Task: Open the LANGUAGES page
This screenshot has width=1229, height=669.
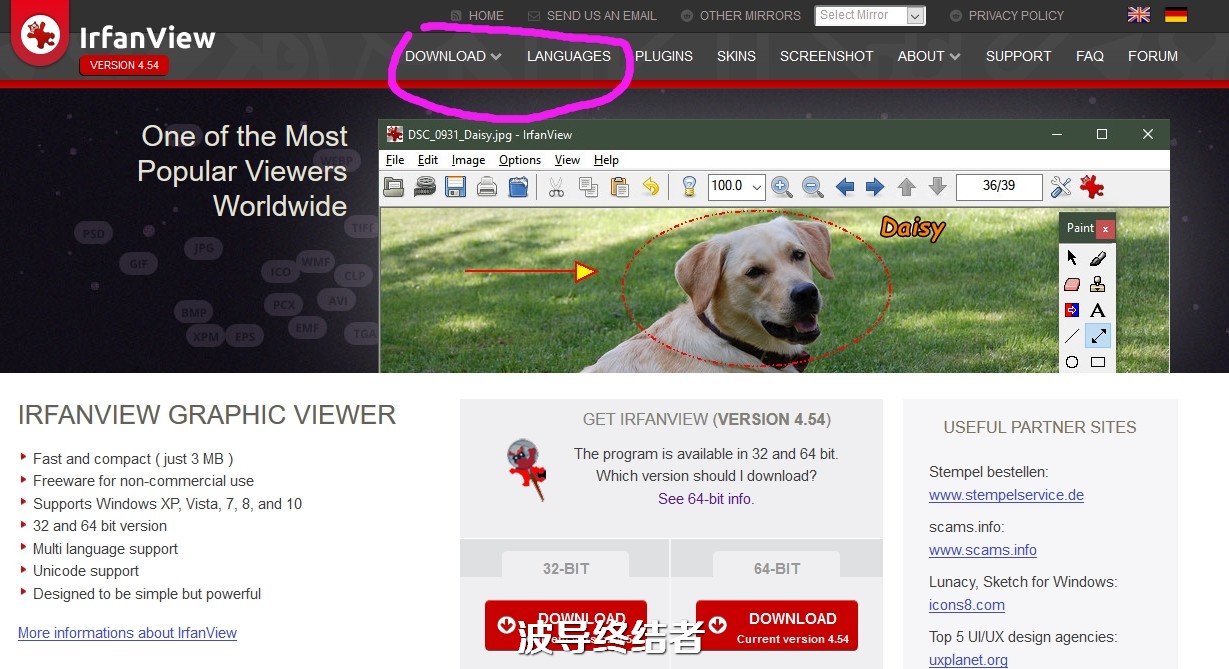Action: click(x=569, y=56)
